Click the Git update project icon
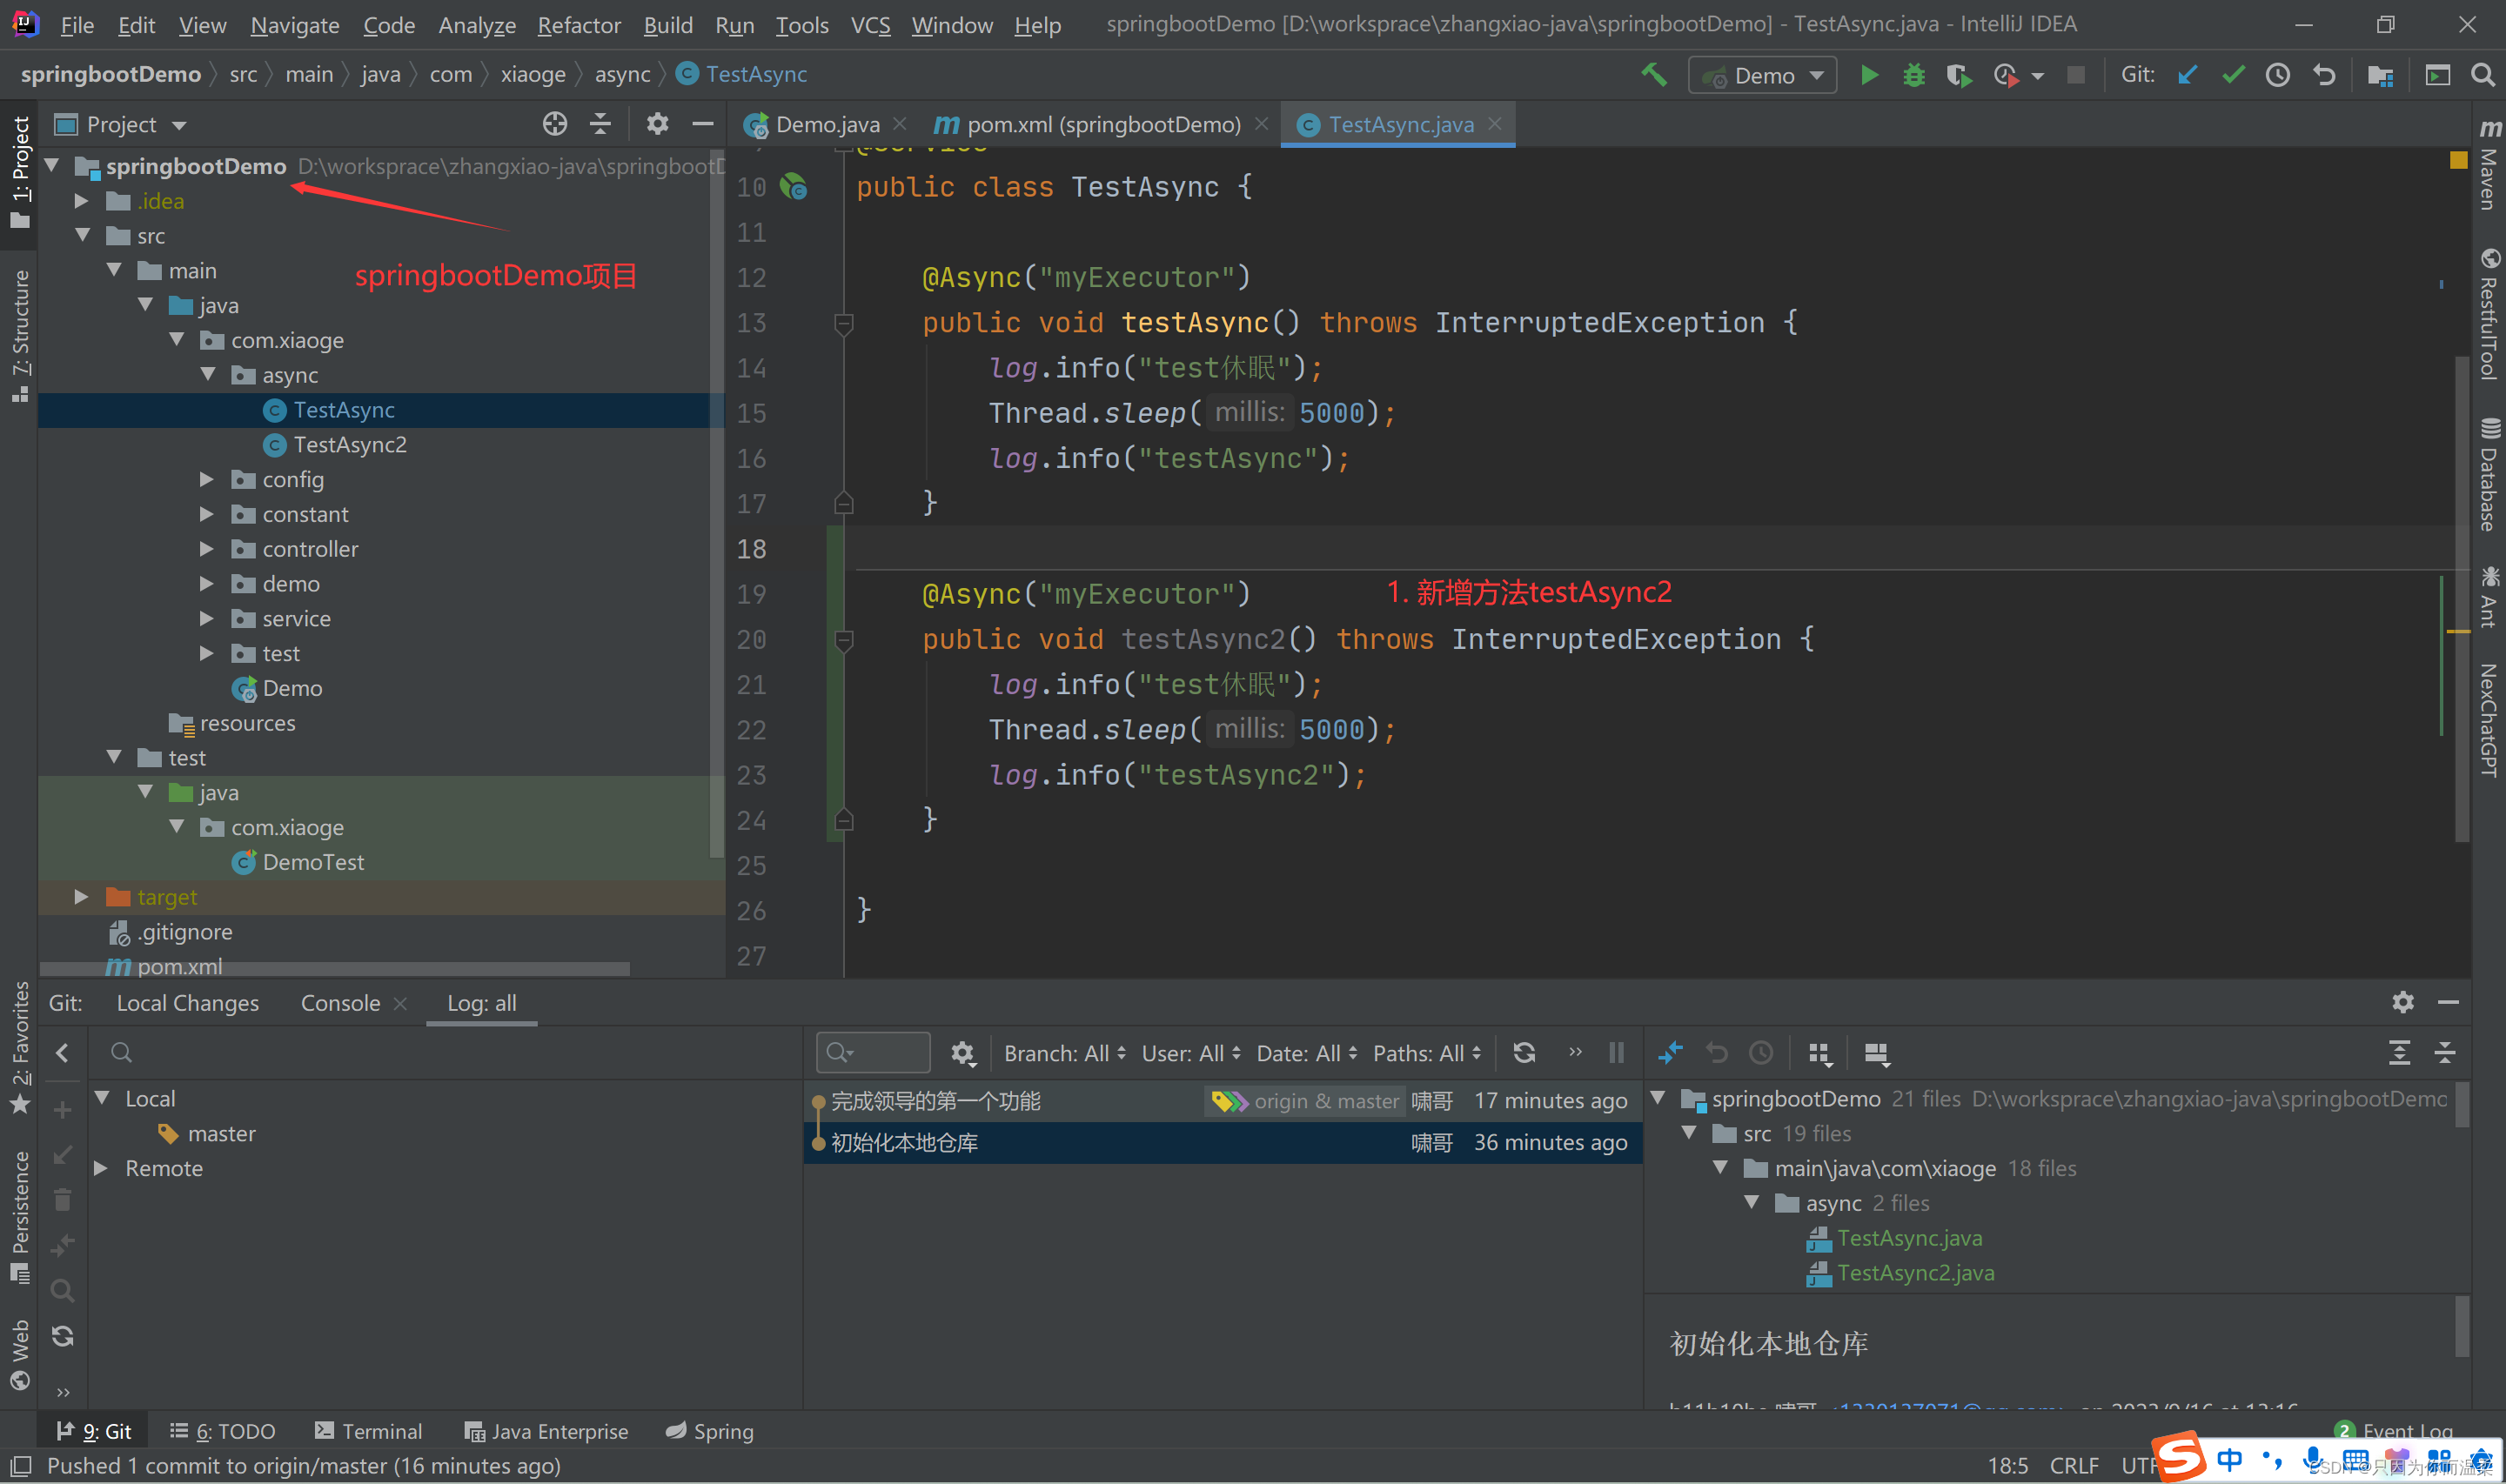This screenshot has width=2506, height=1484. click(x=2189, y=74)
